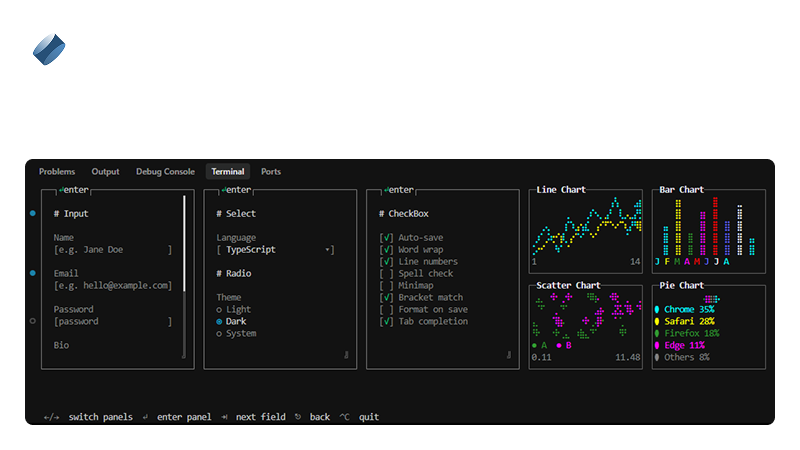
Task: Click the resize corner of the Select panel
Action: click(346, 354)
